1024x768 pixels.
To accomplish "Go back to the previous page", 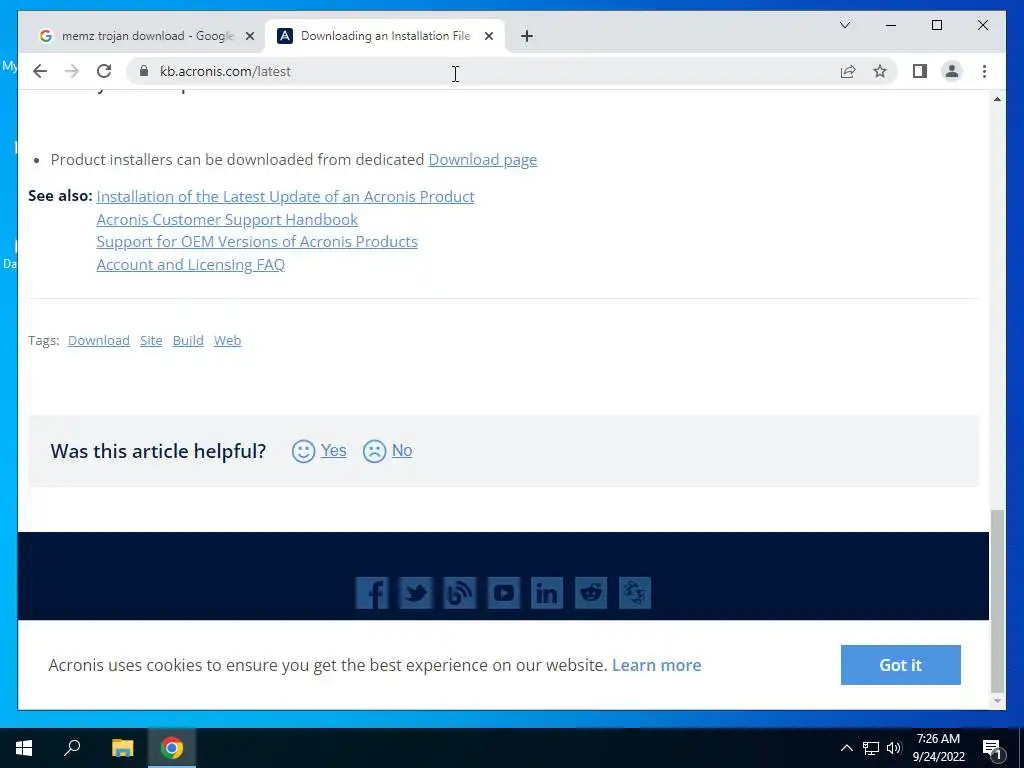I will tap(40, 71).
